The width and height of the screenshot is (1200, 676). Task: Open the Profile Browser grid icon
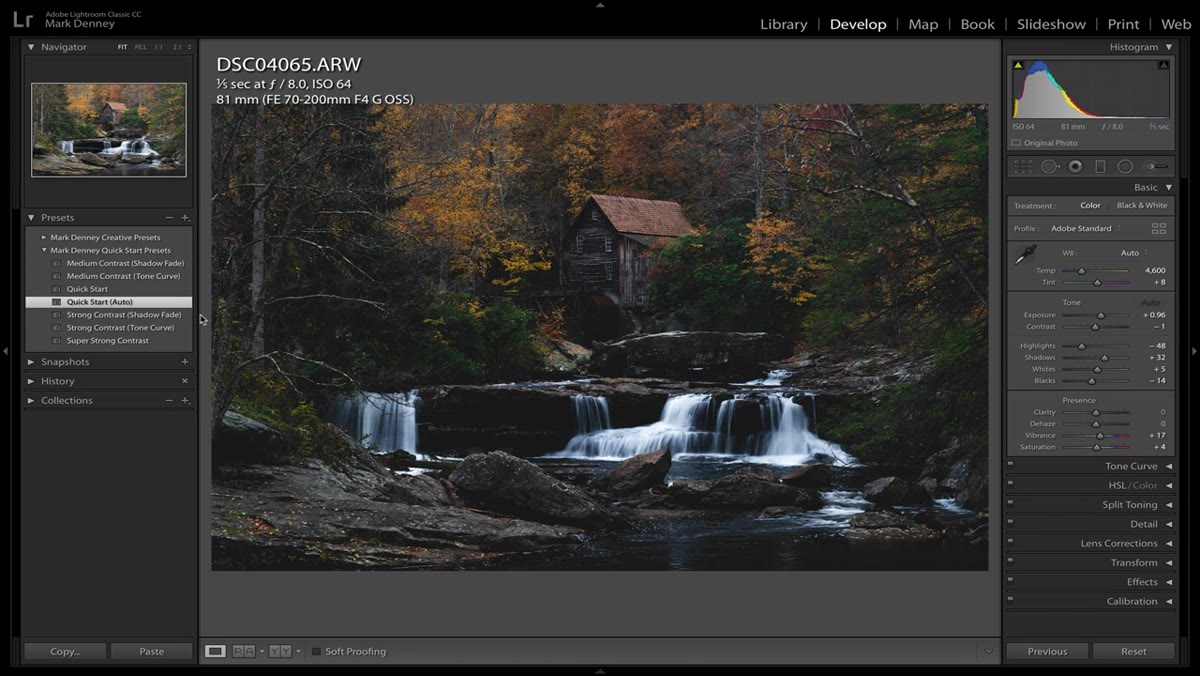[1159, 229]
